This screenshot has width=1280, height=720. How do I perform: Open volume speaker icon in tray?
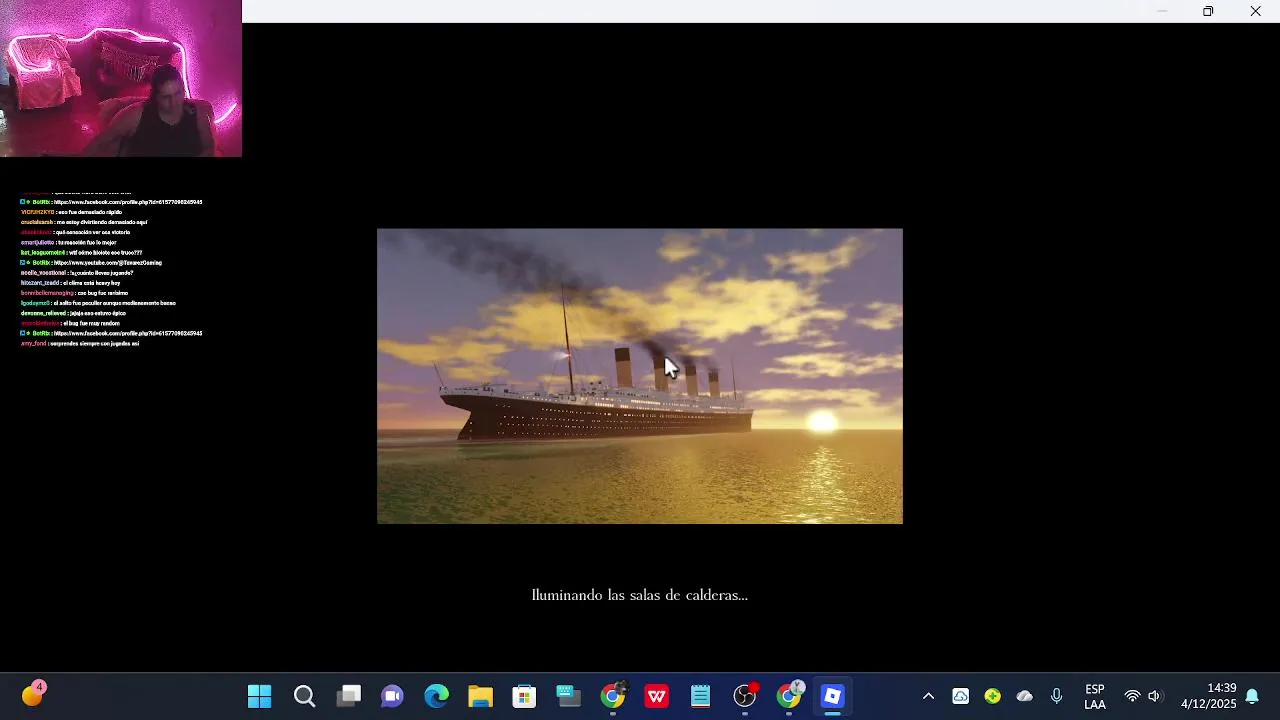point(1155,696)
